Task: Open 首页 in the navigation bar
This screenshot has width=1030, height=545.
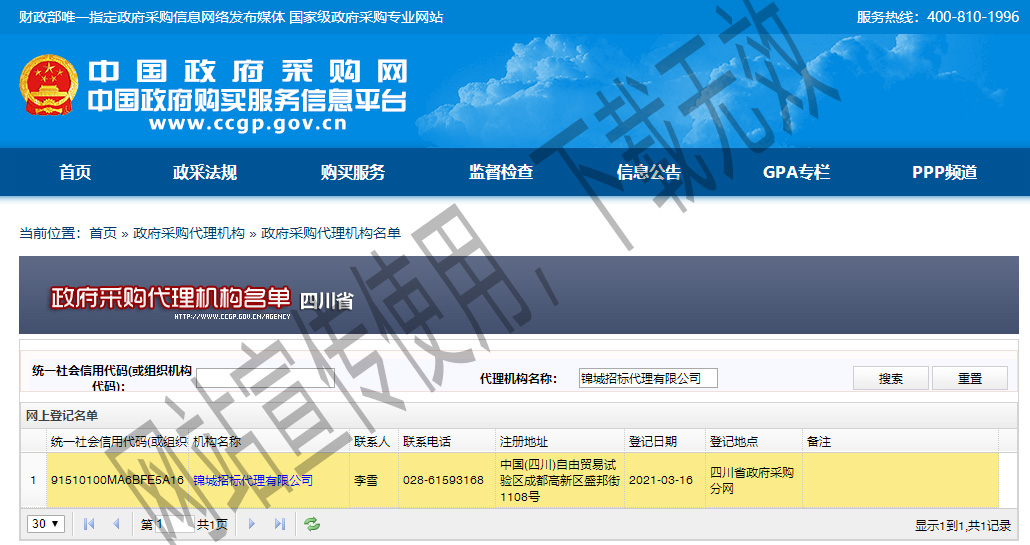Action: pyautogui.click(x=75, y=172)
